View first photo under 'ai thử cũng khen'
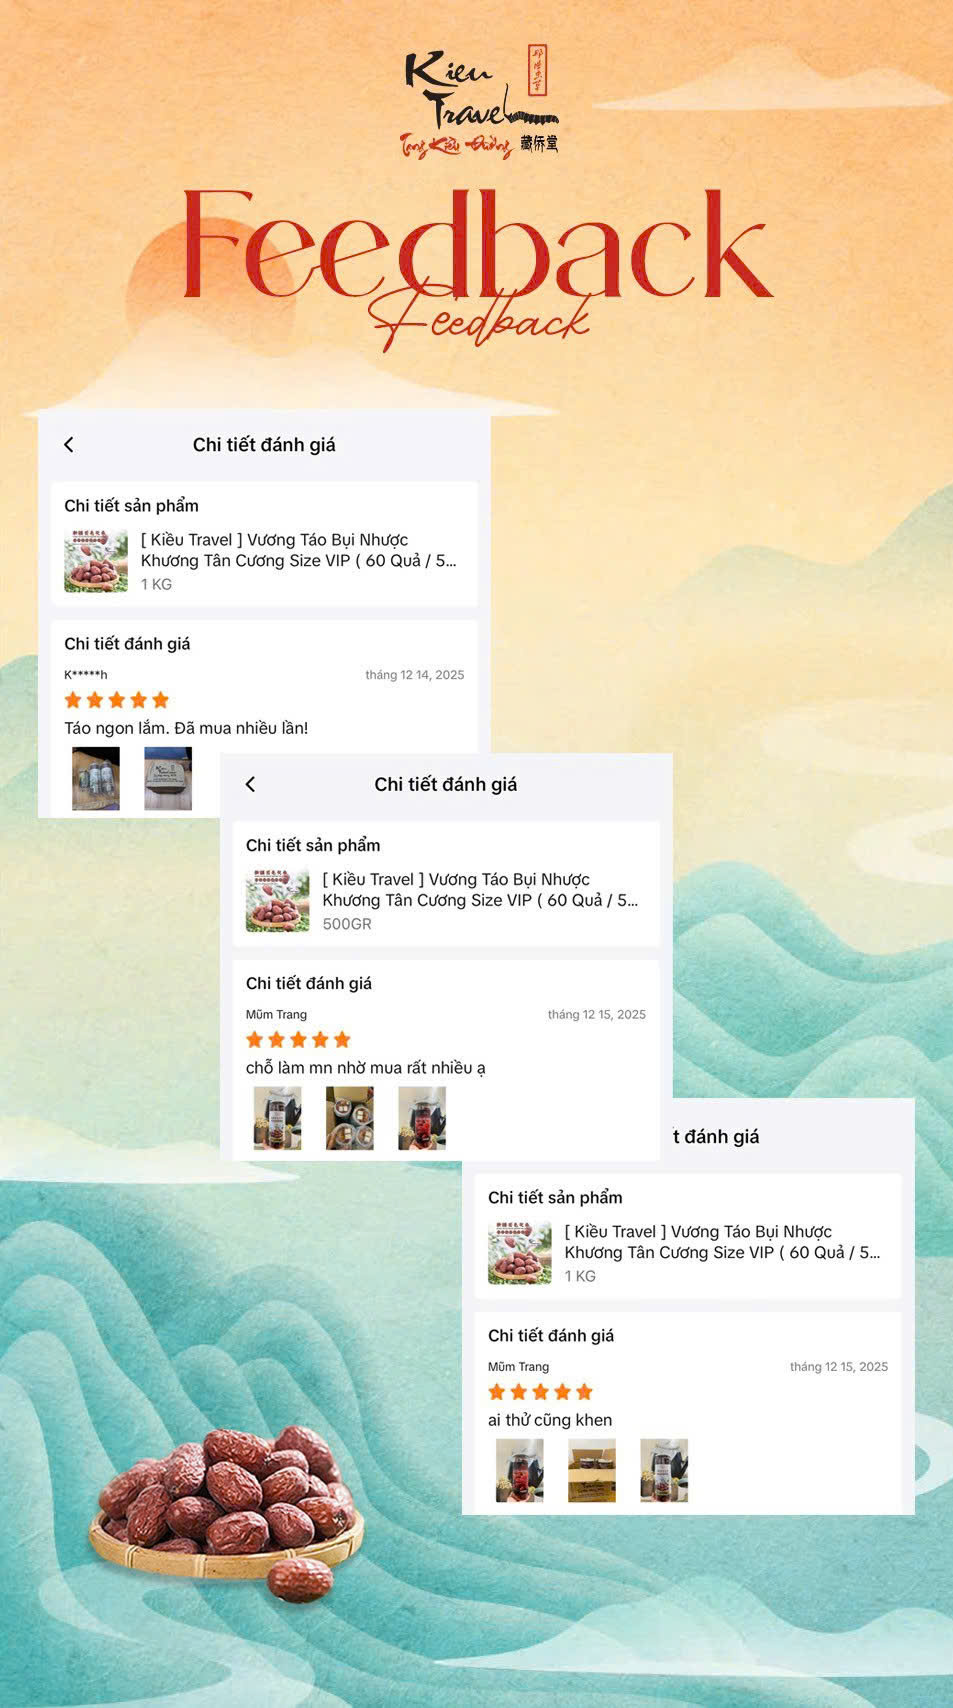The height and width of the screenshot is (1708, 953). tap(520, 1470)
